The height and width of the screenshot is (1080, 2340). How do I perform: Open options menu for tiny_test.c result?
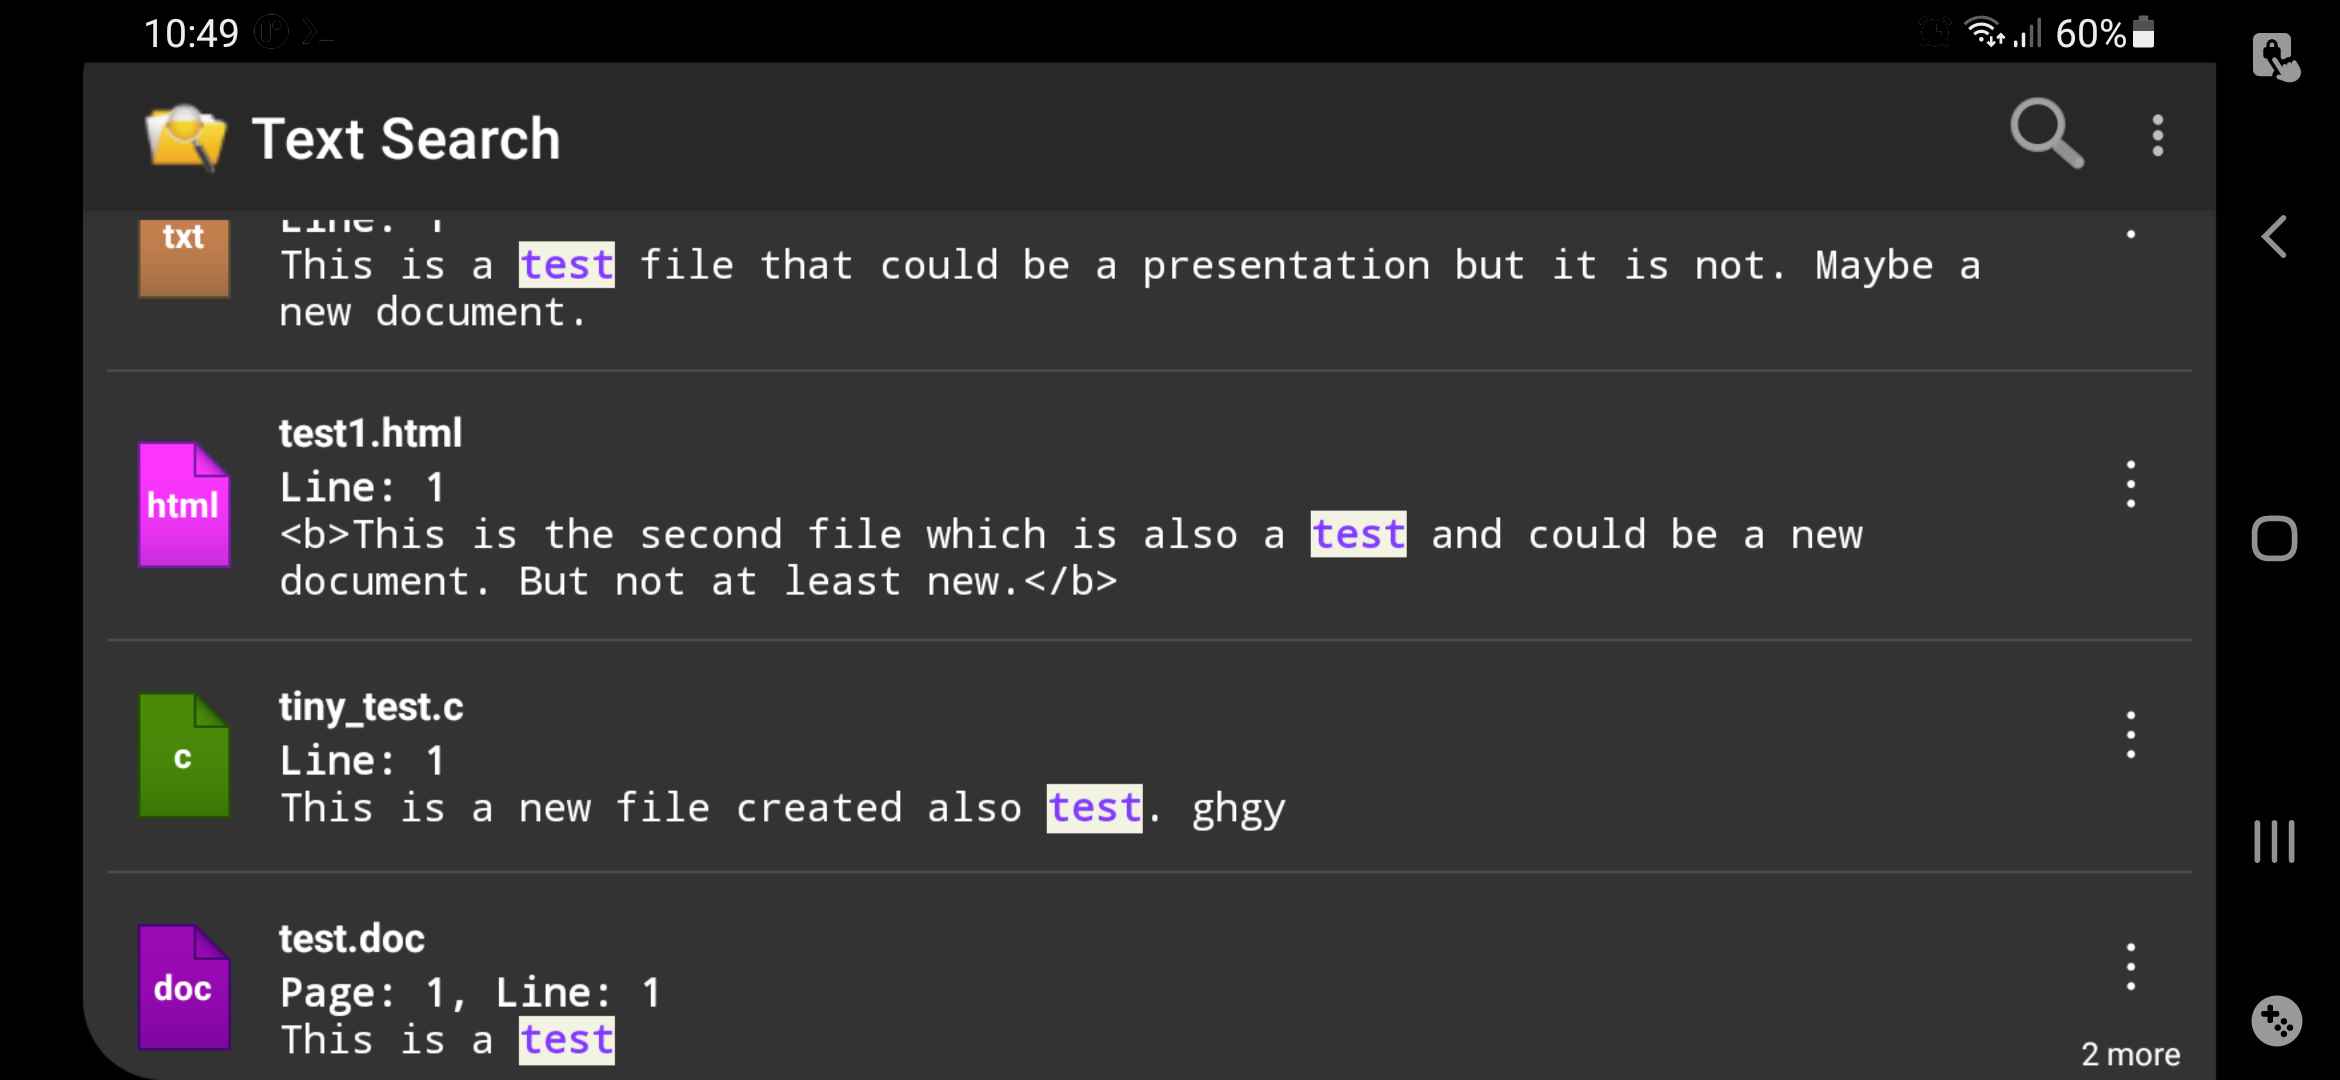[x=2131, y=735]
